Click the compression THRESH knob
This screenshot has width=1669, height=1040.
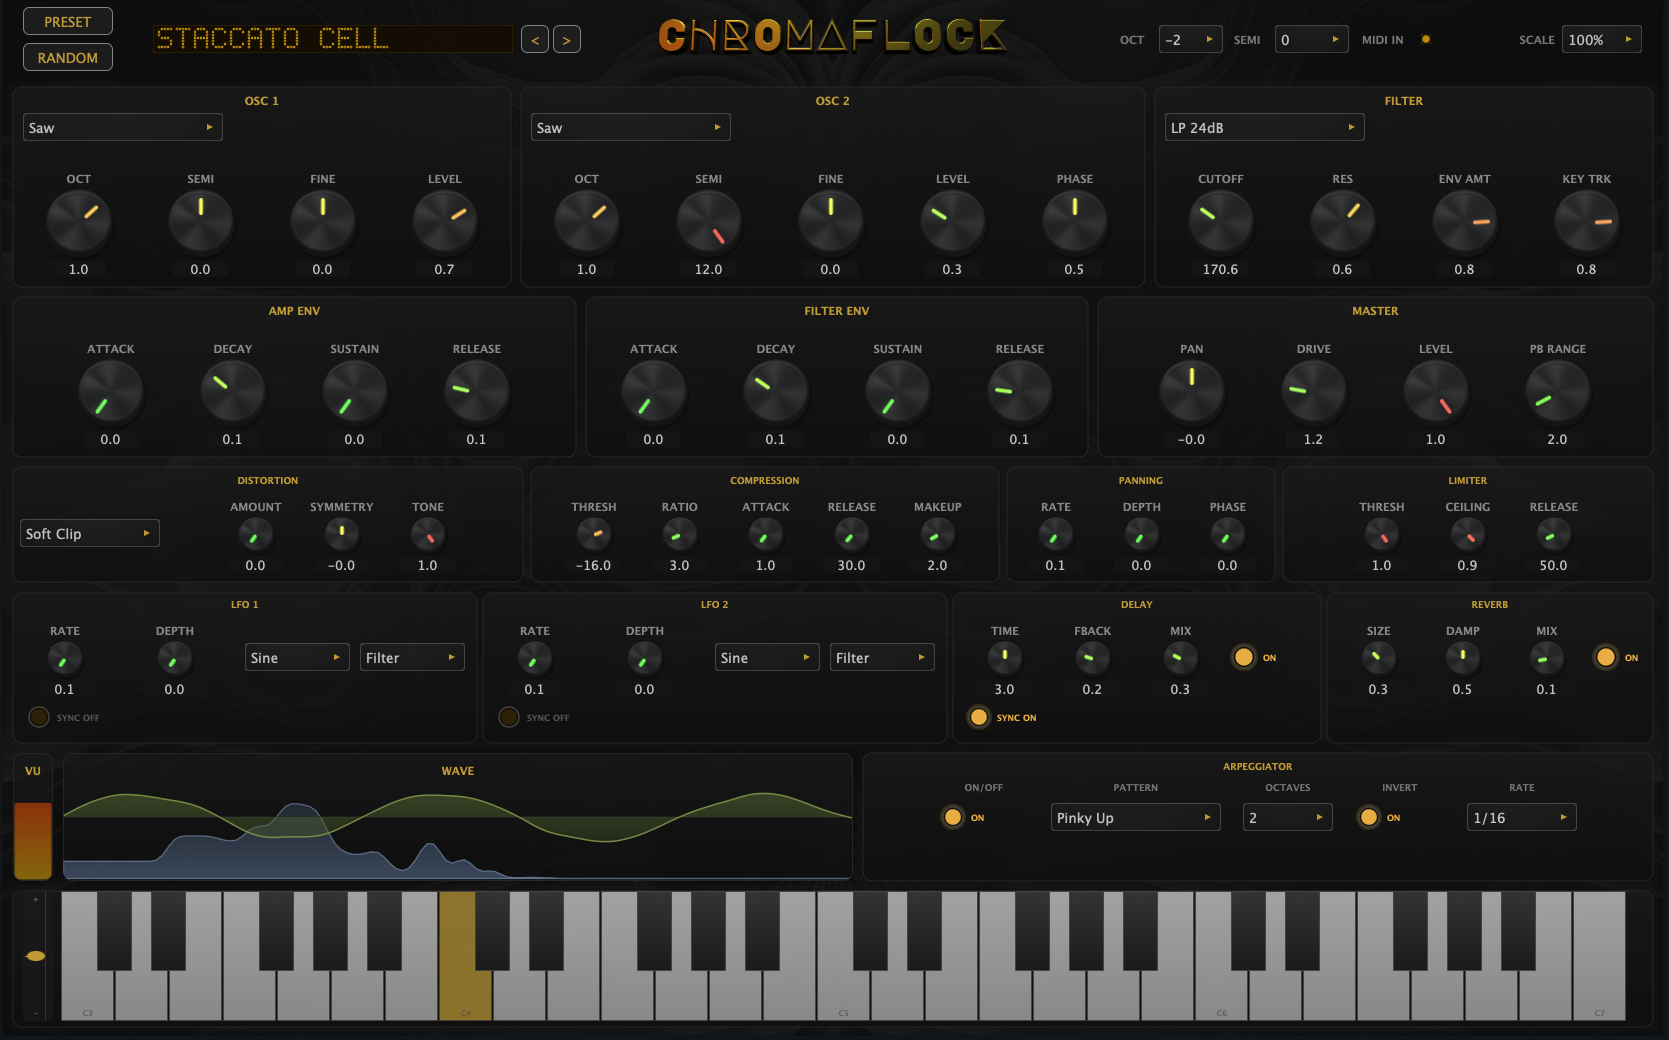coord(594,535)
